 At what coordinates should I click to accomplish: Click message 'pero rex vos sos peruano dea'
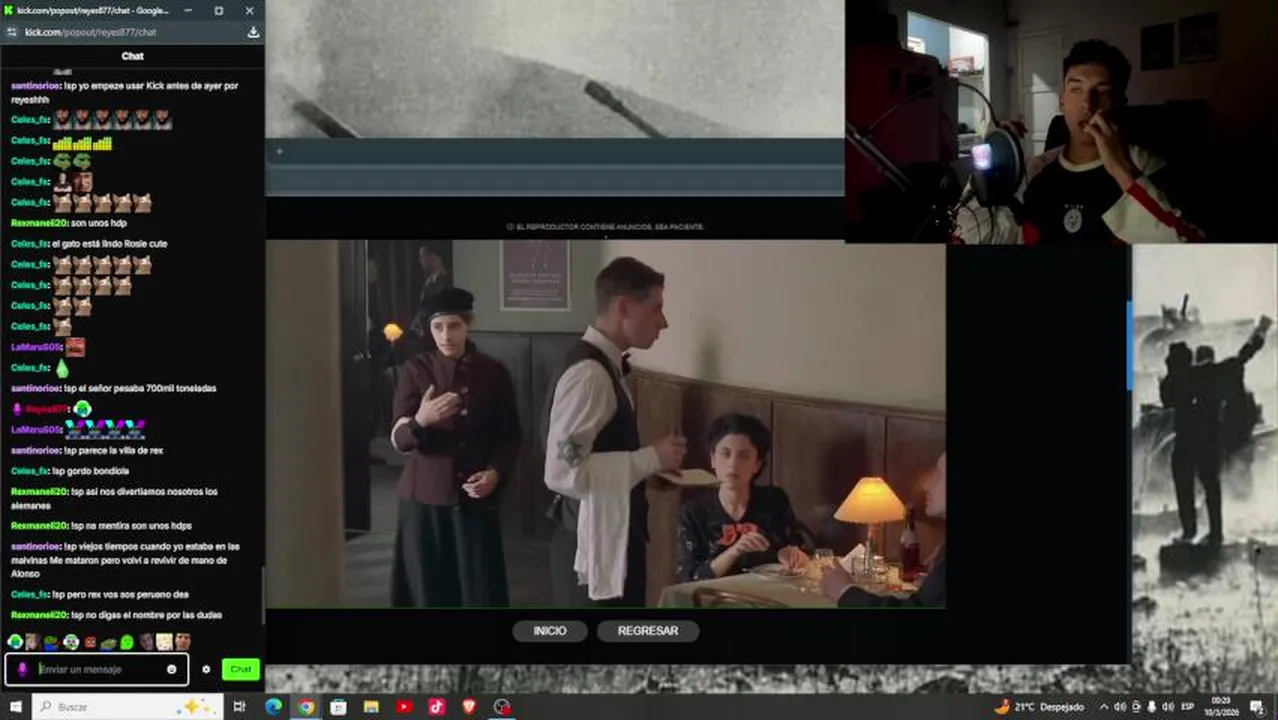coord(120,594)
